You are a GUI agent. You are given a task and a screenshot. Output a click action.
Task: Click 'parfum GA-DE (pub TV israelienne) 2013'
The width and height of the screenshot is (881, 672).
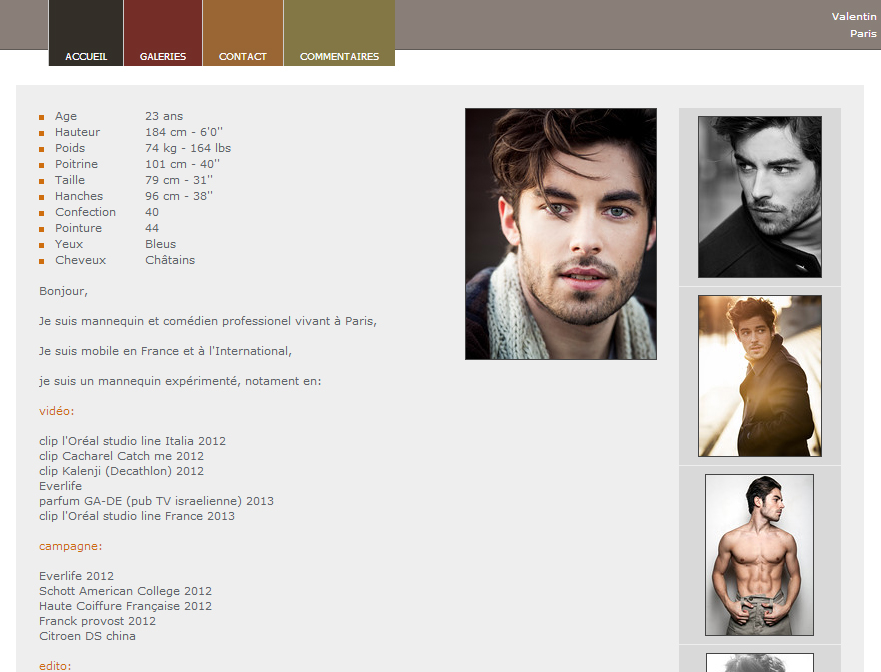pos(156,501)
